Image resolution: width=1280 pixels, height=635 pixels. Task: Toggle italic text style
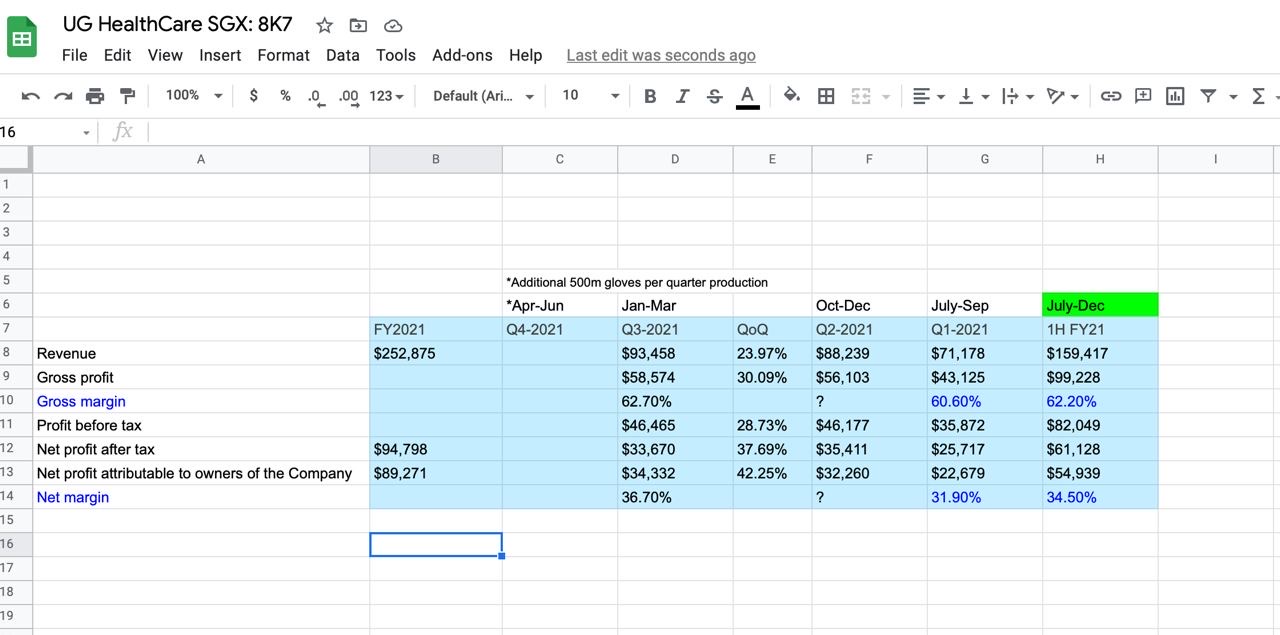click(682, 96)
